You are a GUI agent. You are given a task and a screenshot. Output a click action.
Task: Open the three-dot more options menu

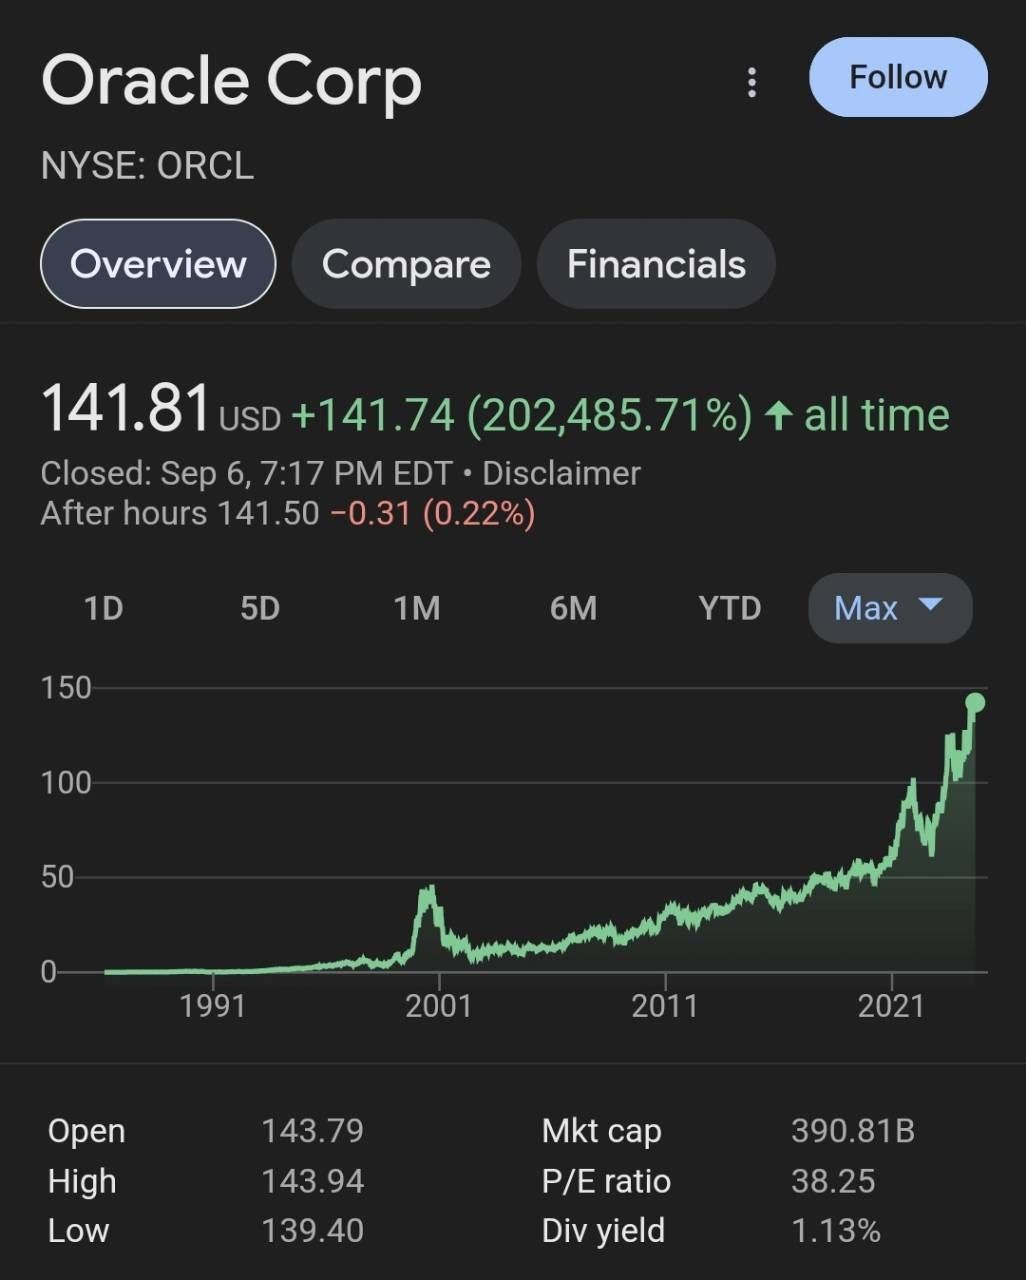pyautogui.click(x=752, y=82)
